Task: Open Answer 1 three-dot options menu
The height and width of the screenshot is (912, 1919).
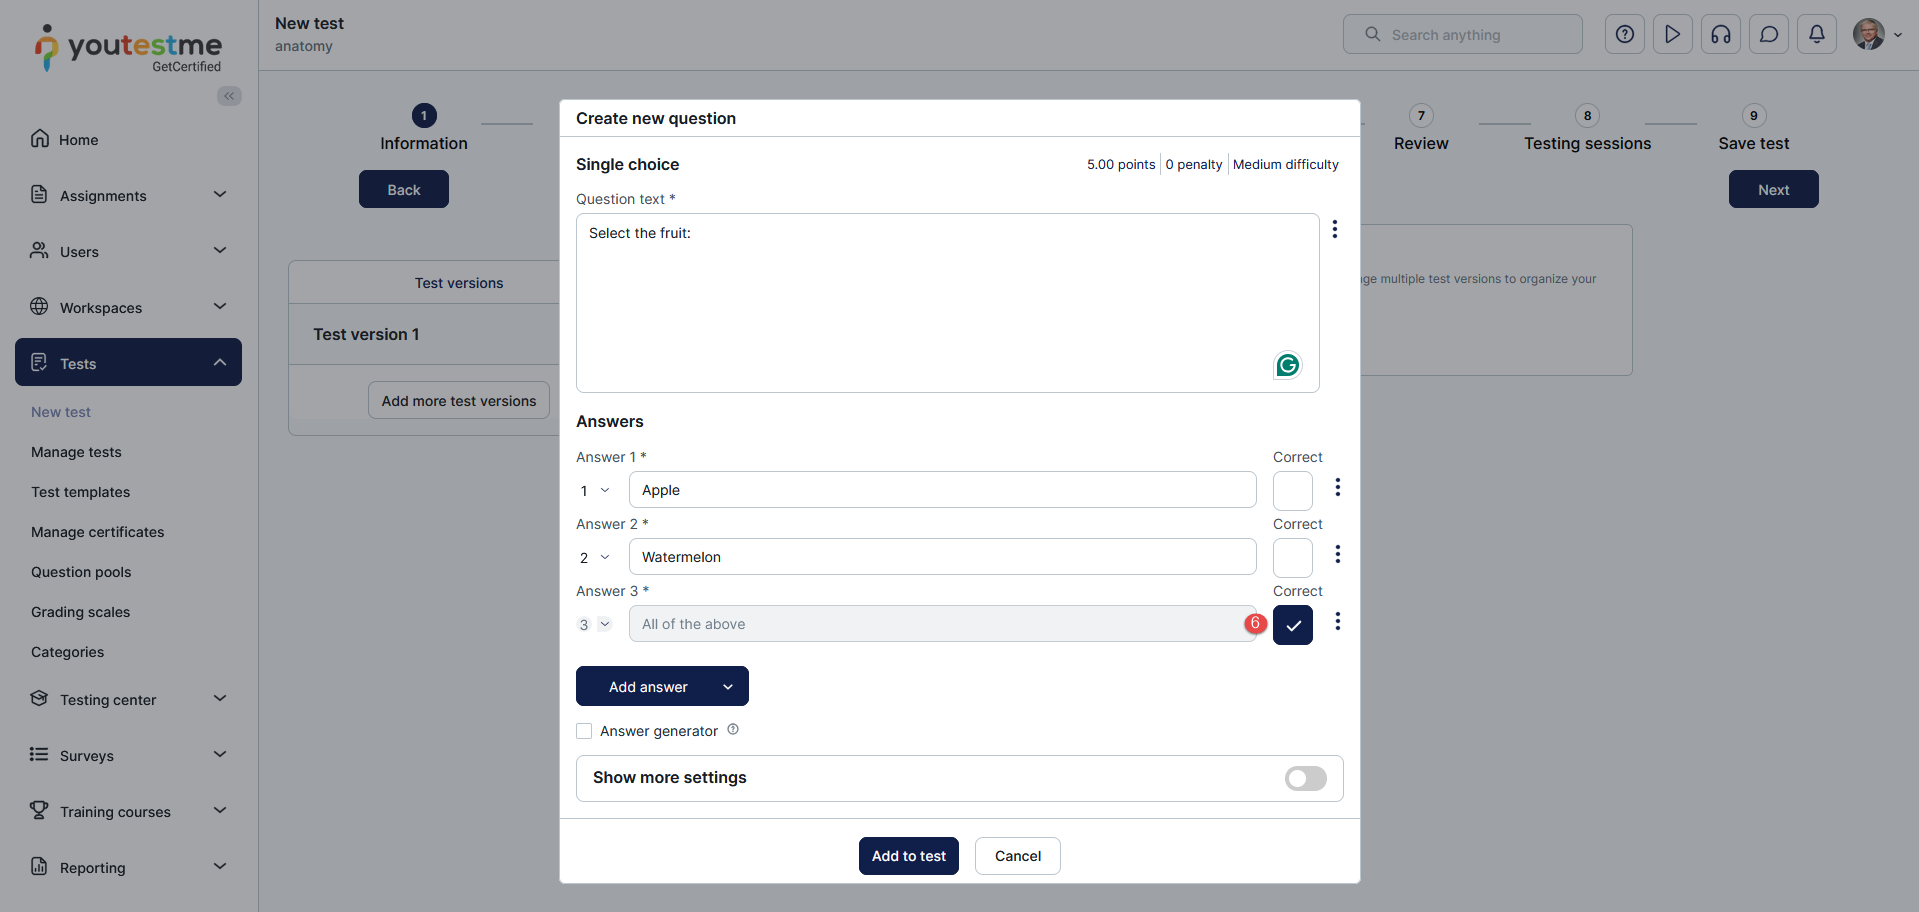Action: (1338, 488)
